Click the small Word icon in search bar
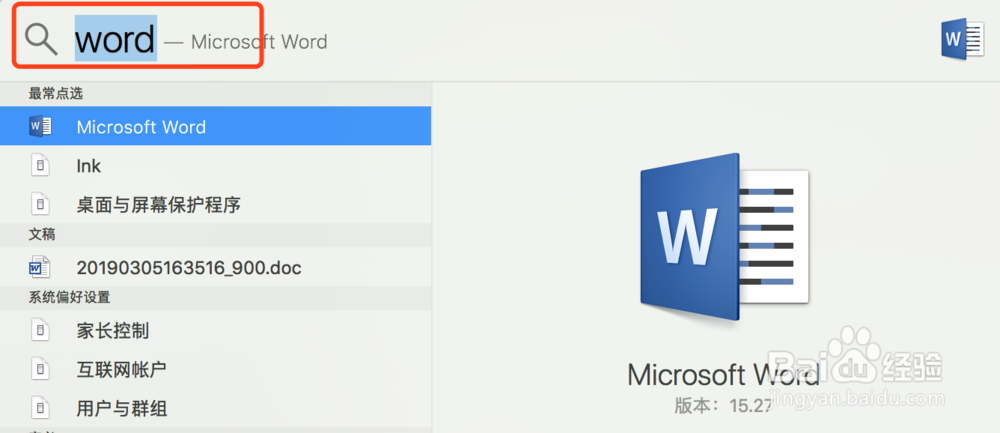Screen dimensions: 1000x433 (x=962, y=40)
